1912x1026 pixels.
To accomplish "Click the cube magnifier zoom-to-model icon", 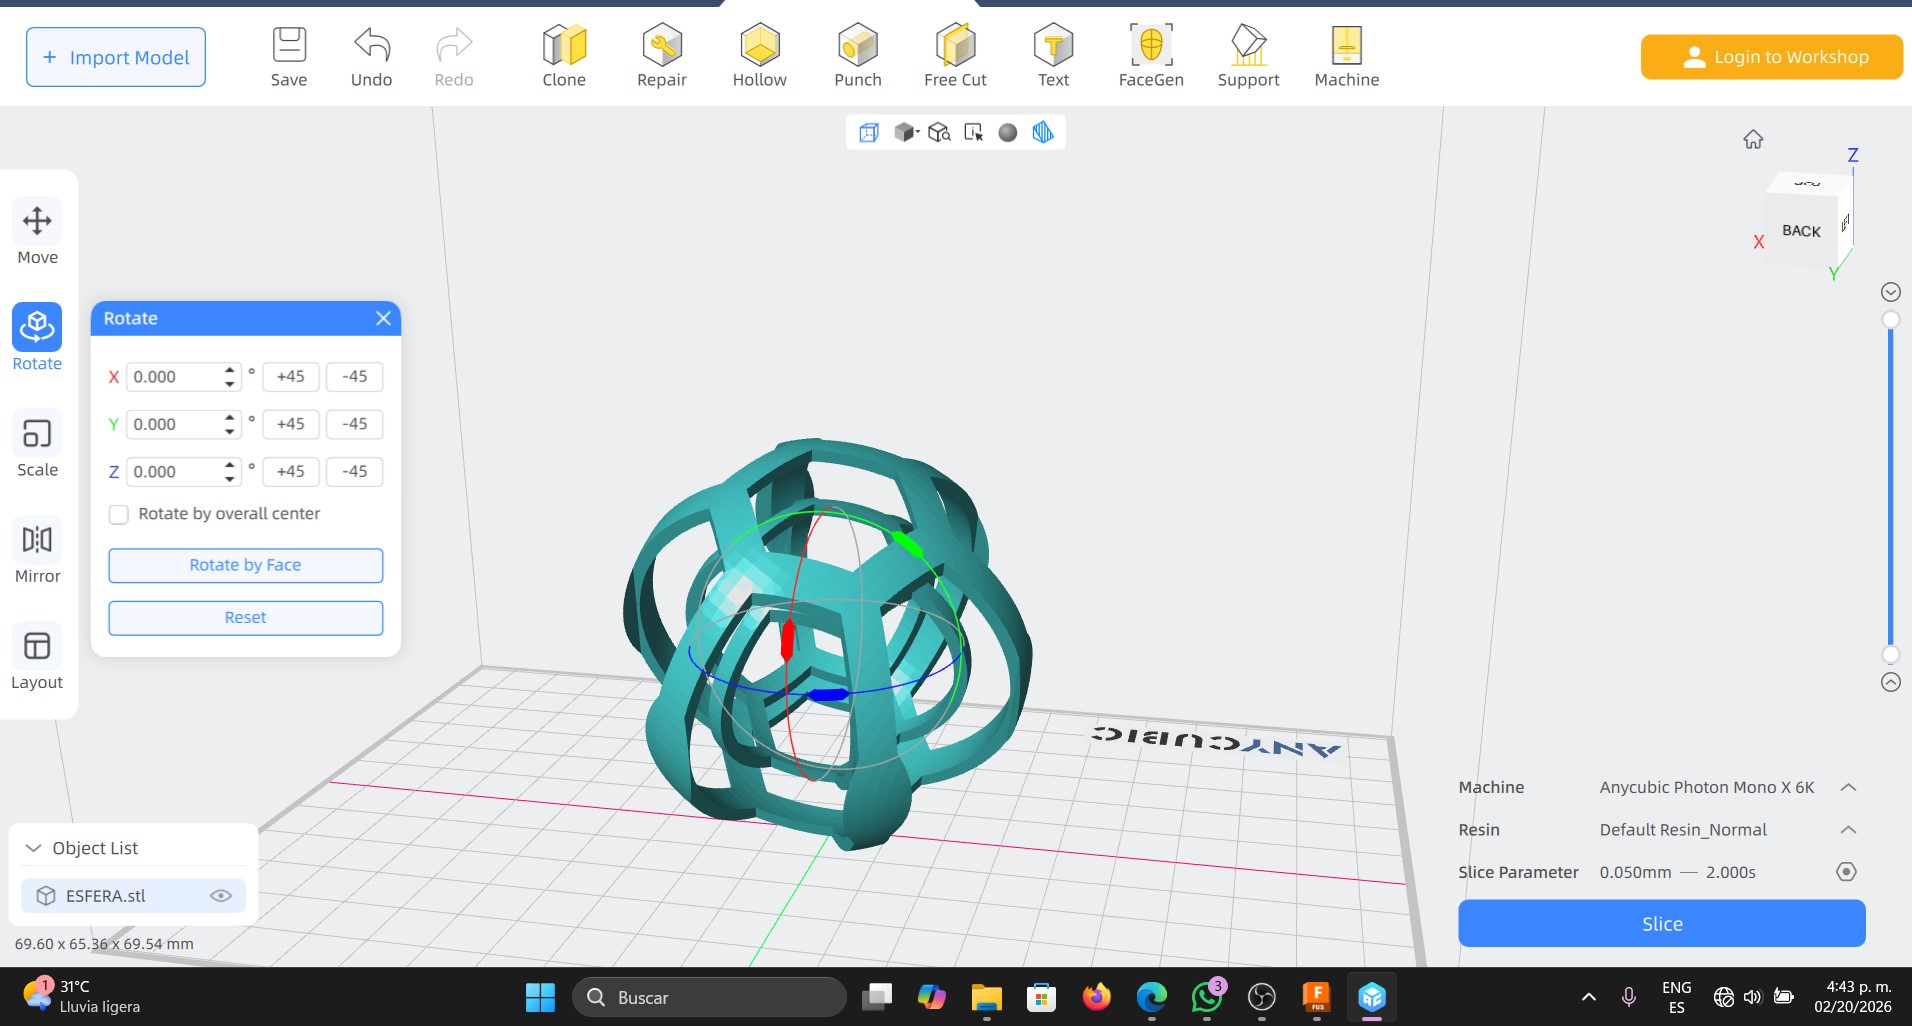I will [x=939, y=132].
